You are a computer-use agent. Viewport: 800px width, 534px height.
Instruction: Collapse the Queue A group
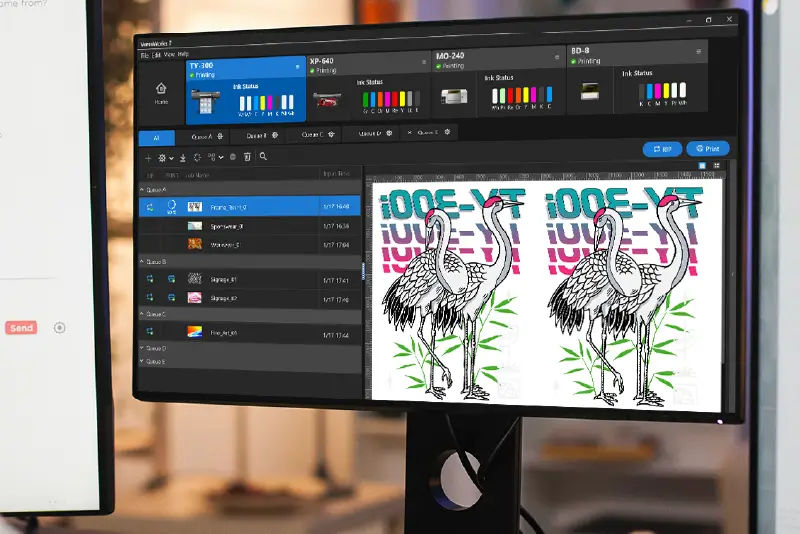[142, 189]
